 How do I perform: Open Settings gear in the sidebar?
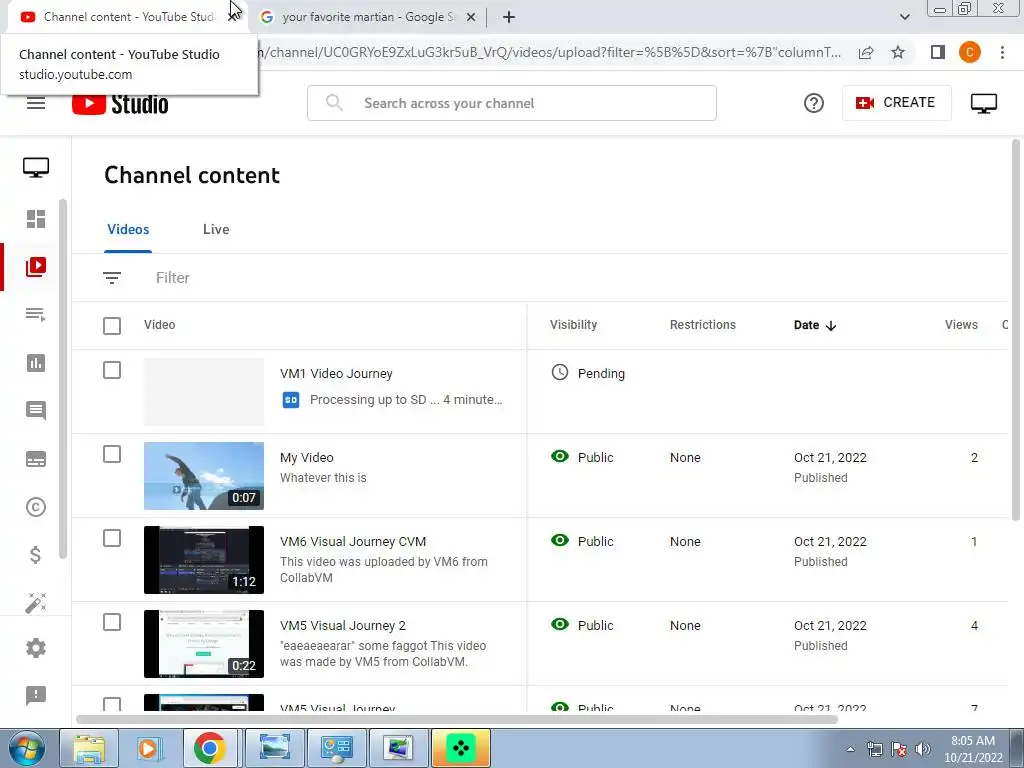tap(36, 648)
